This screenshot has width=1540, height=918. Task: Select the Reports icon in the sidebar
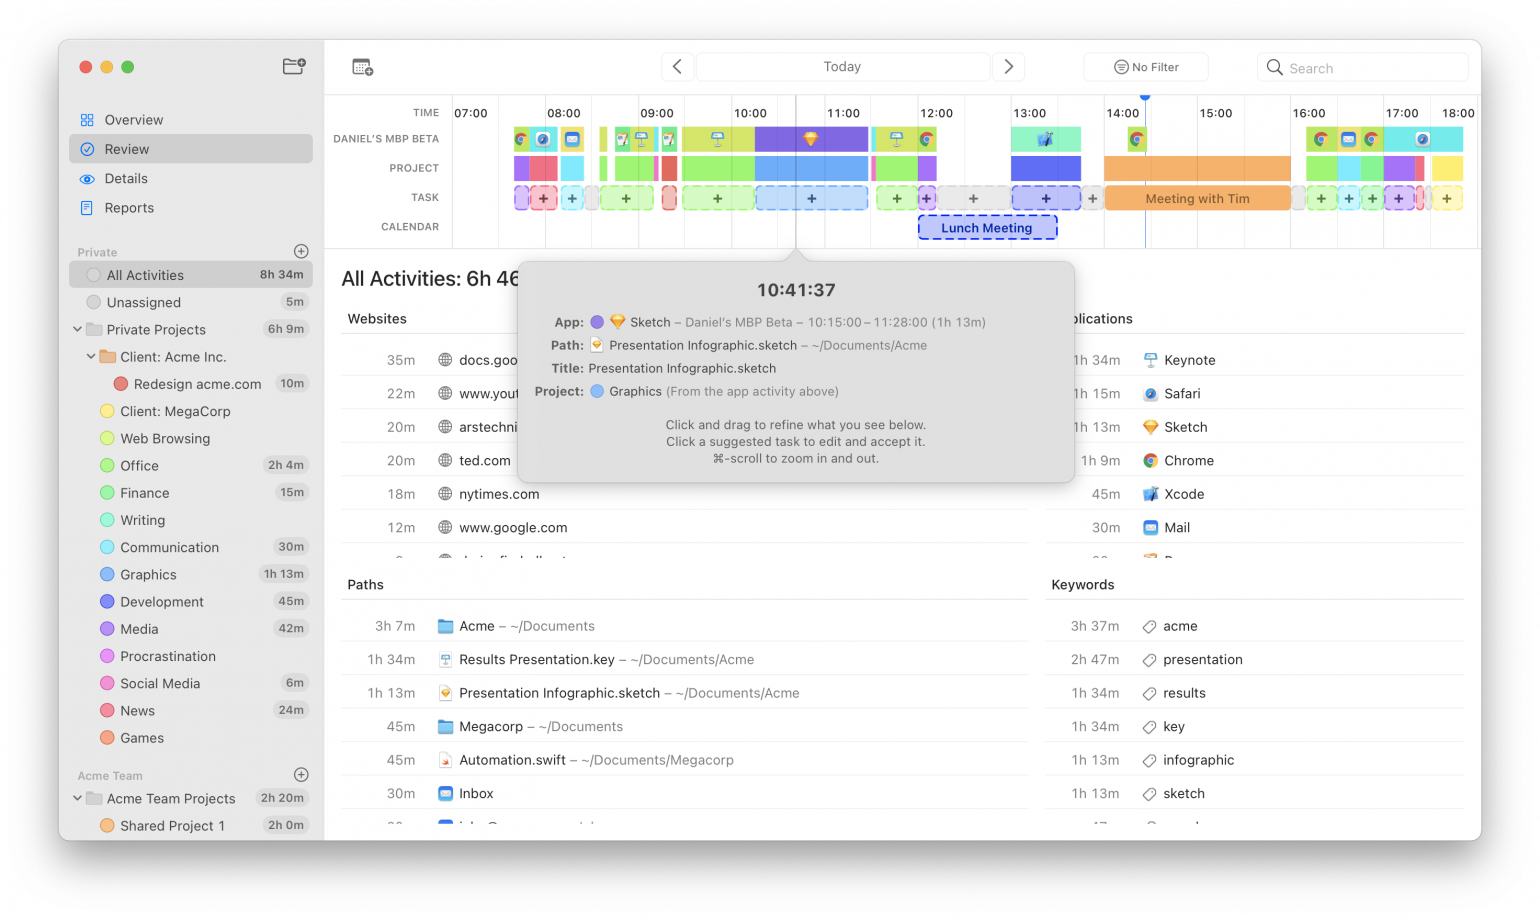click(x=89, y=208)
